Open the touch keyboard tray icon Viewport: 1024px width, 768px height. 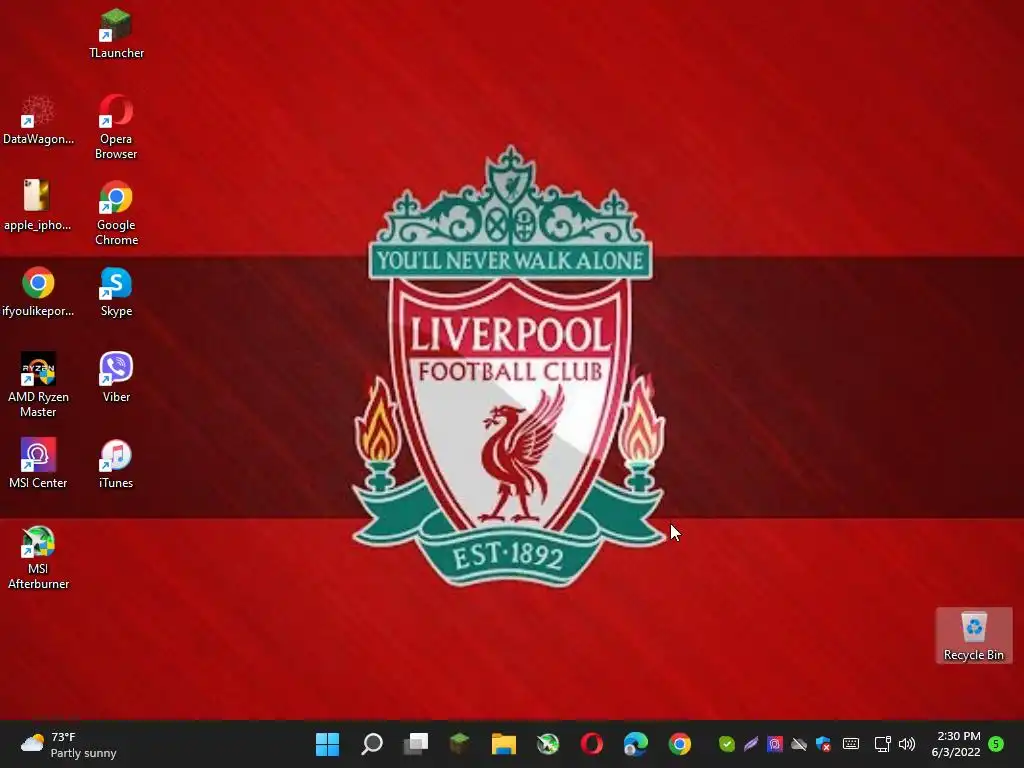click(851, 744)
